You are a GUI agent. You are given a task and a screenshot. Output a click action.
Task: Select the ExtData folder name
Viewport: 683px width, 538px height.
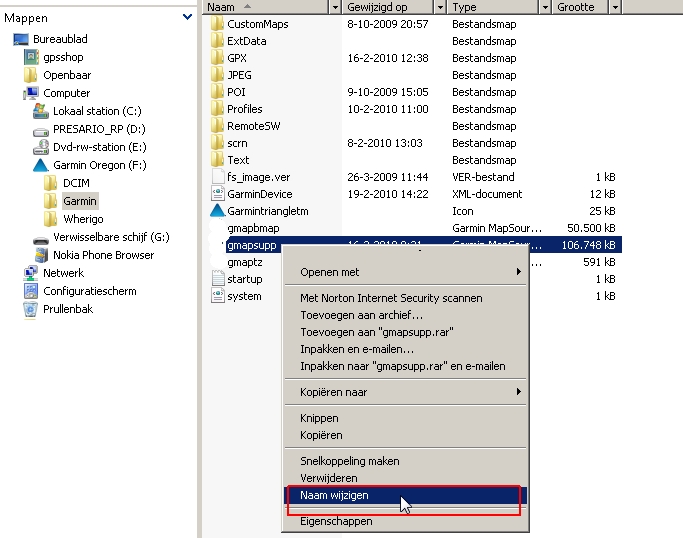coord(247,41)
